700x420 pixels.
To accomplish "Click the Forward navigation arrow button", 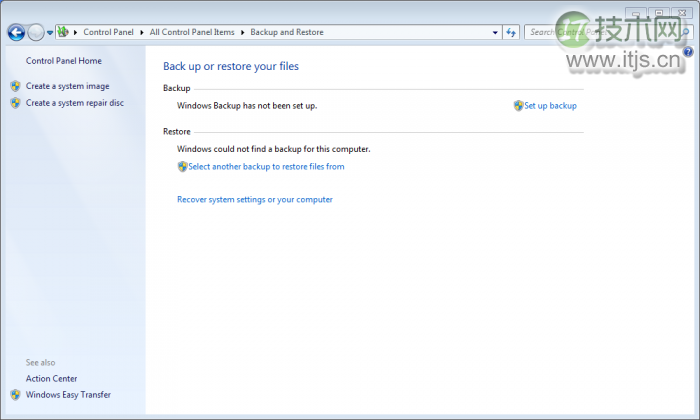I will (x=36, y=33).
